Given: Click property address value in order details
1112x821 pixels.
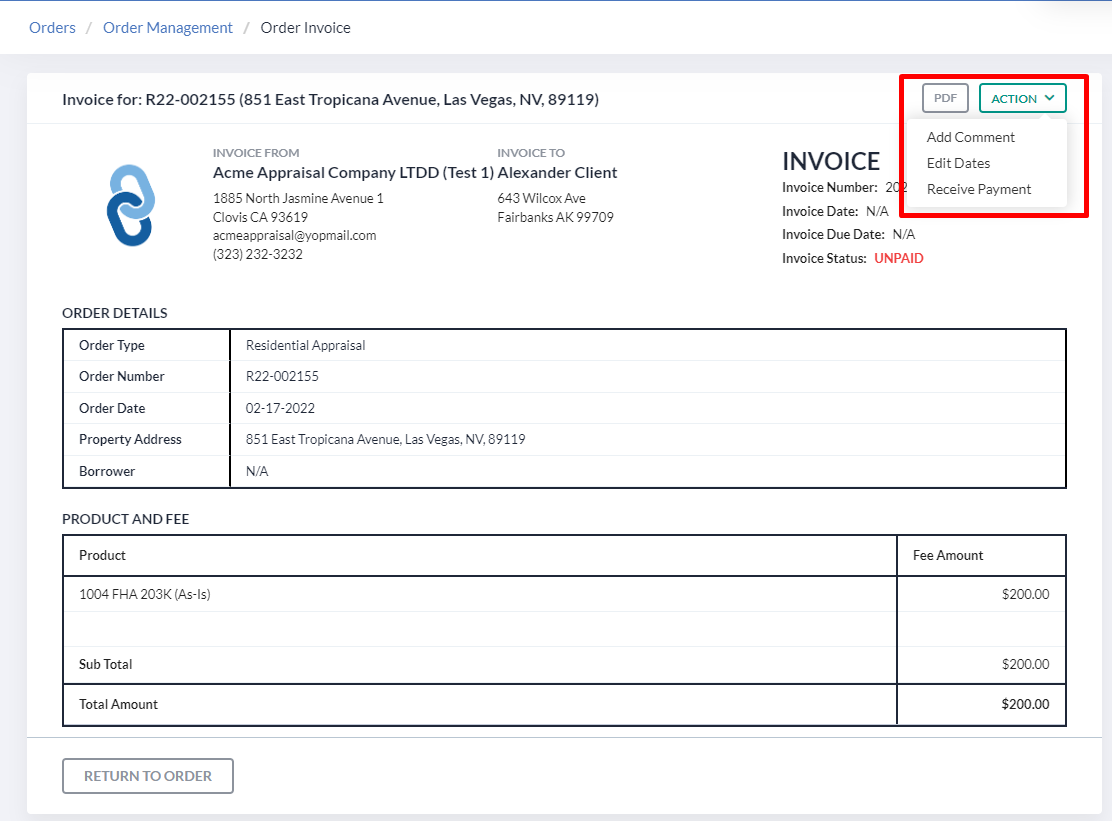Looking at the screenshot, I should click(x=385, y=440).
